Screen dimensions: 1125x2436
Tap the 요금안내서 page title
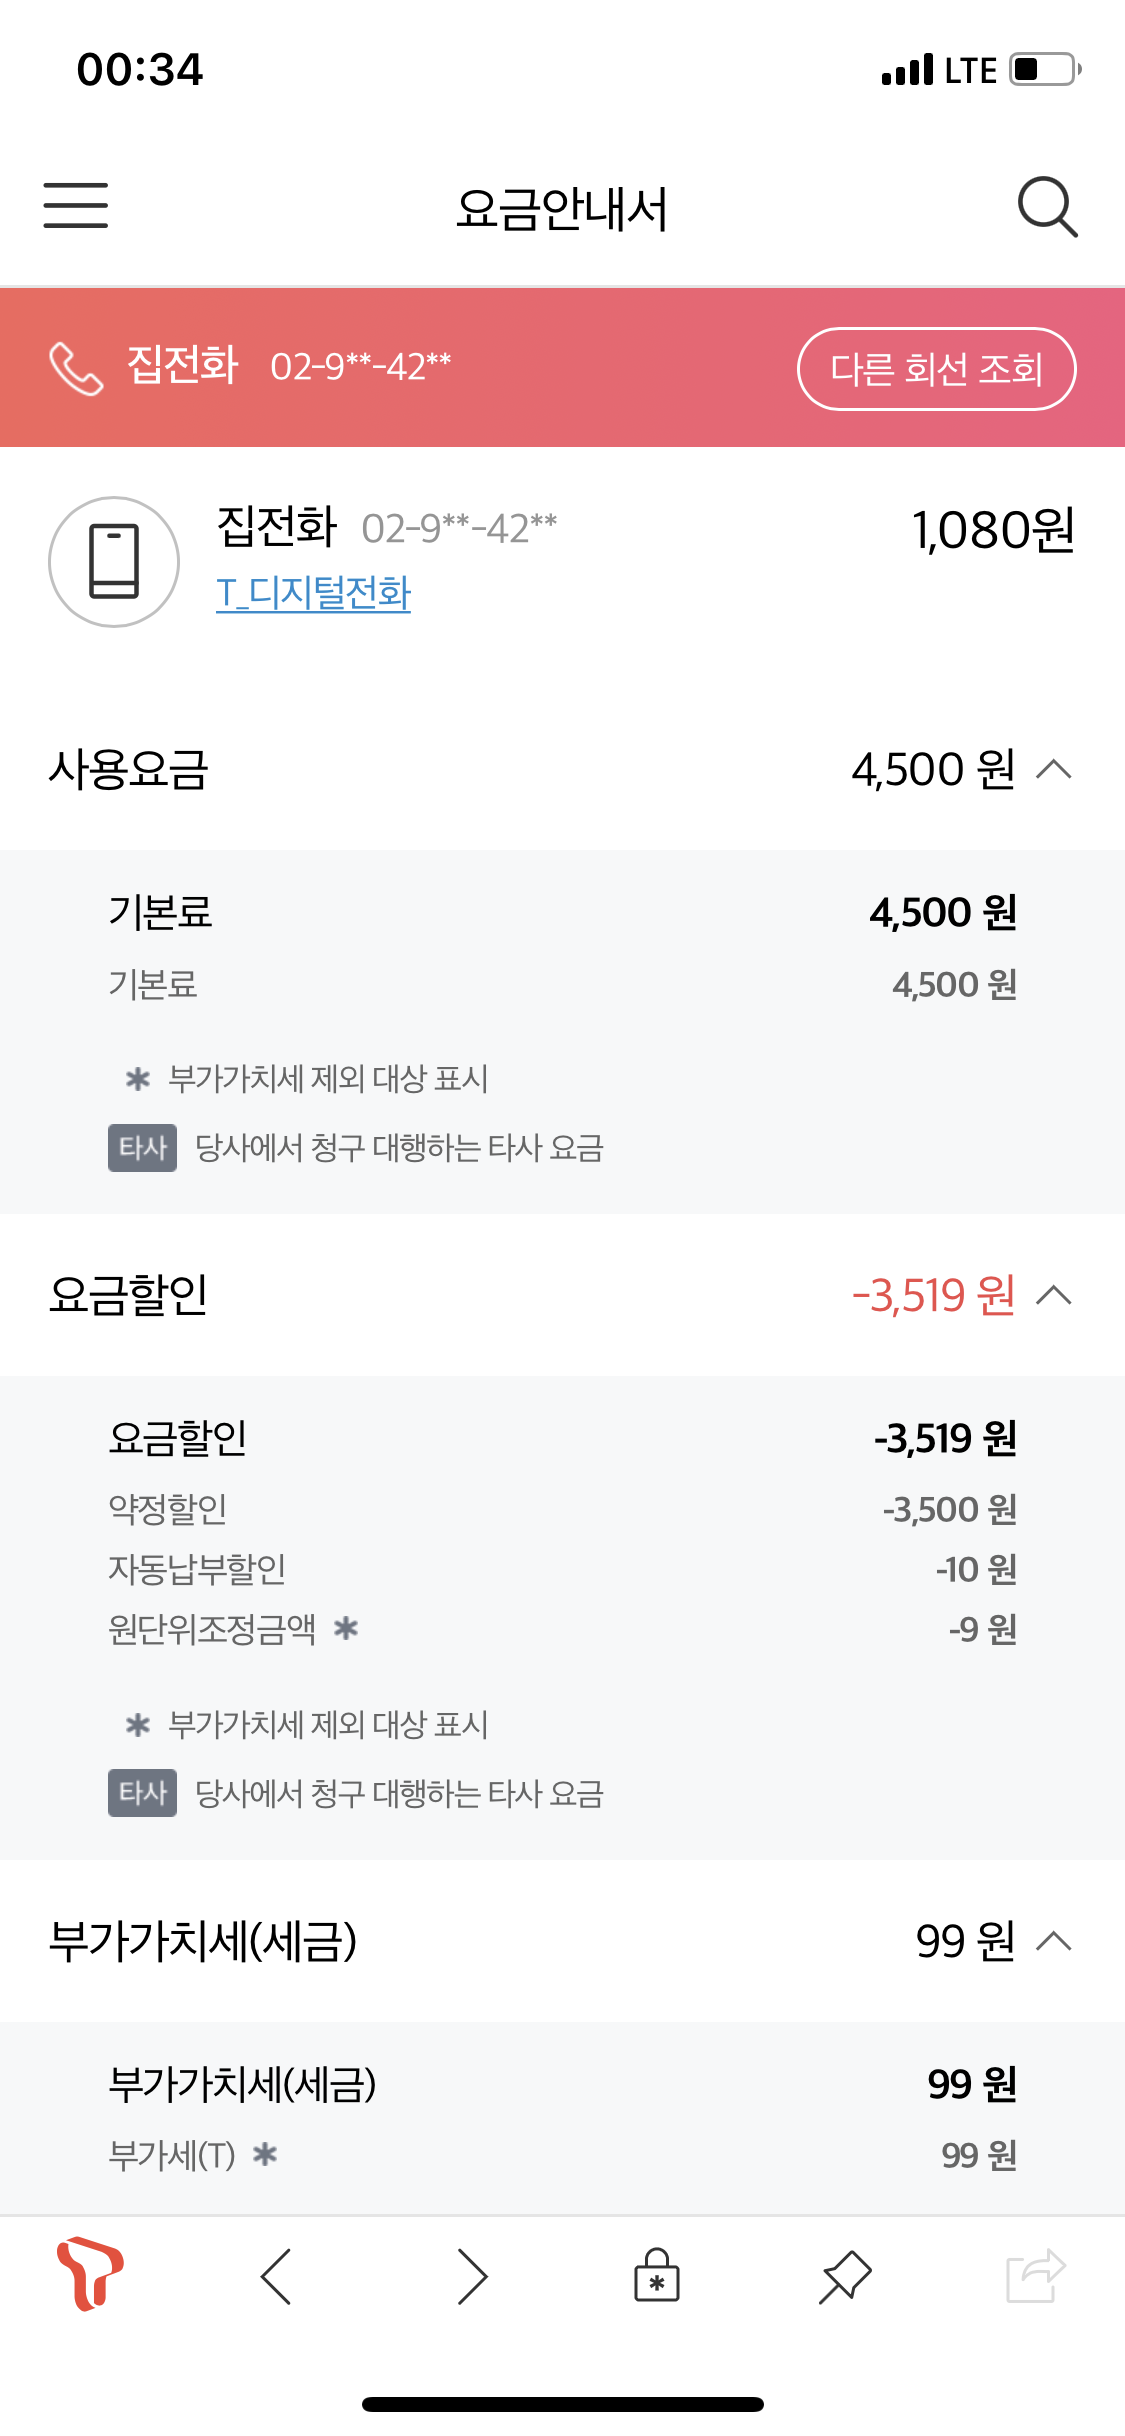click(x=562, y=209)
